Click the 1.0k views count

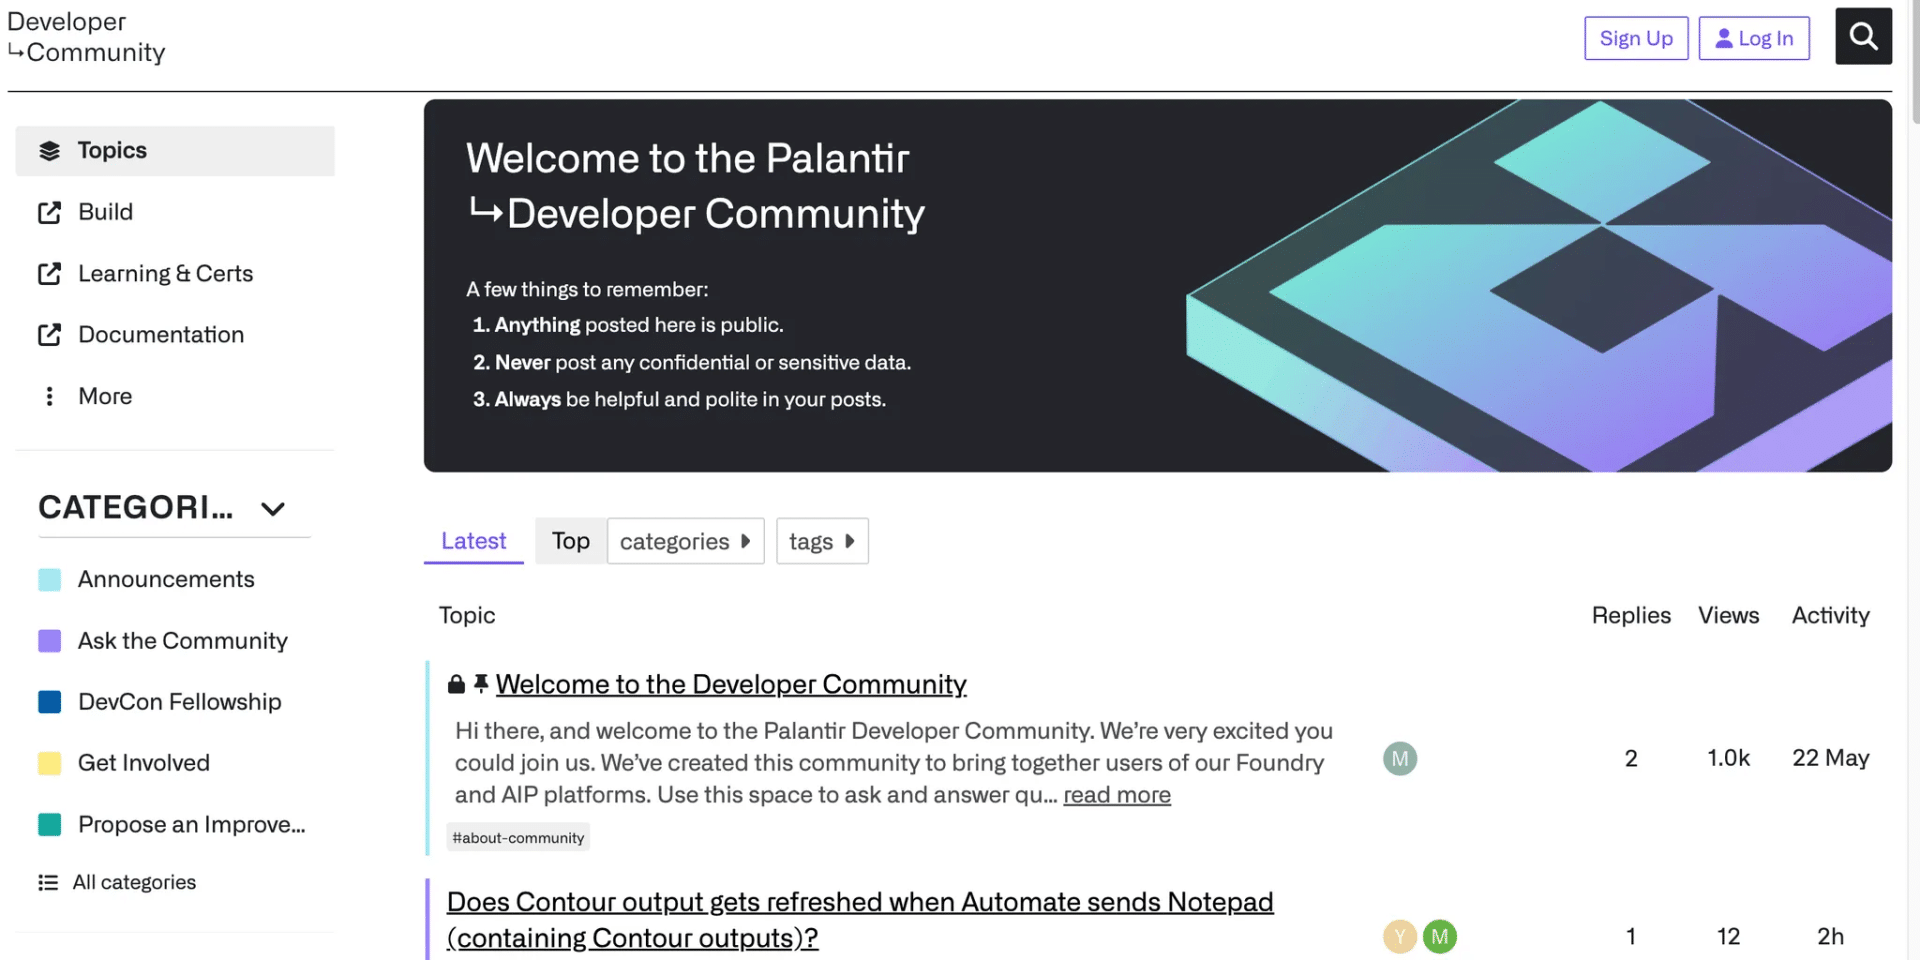point(1728,759)
